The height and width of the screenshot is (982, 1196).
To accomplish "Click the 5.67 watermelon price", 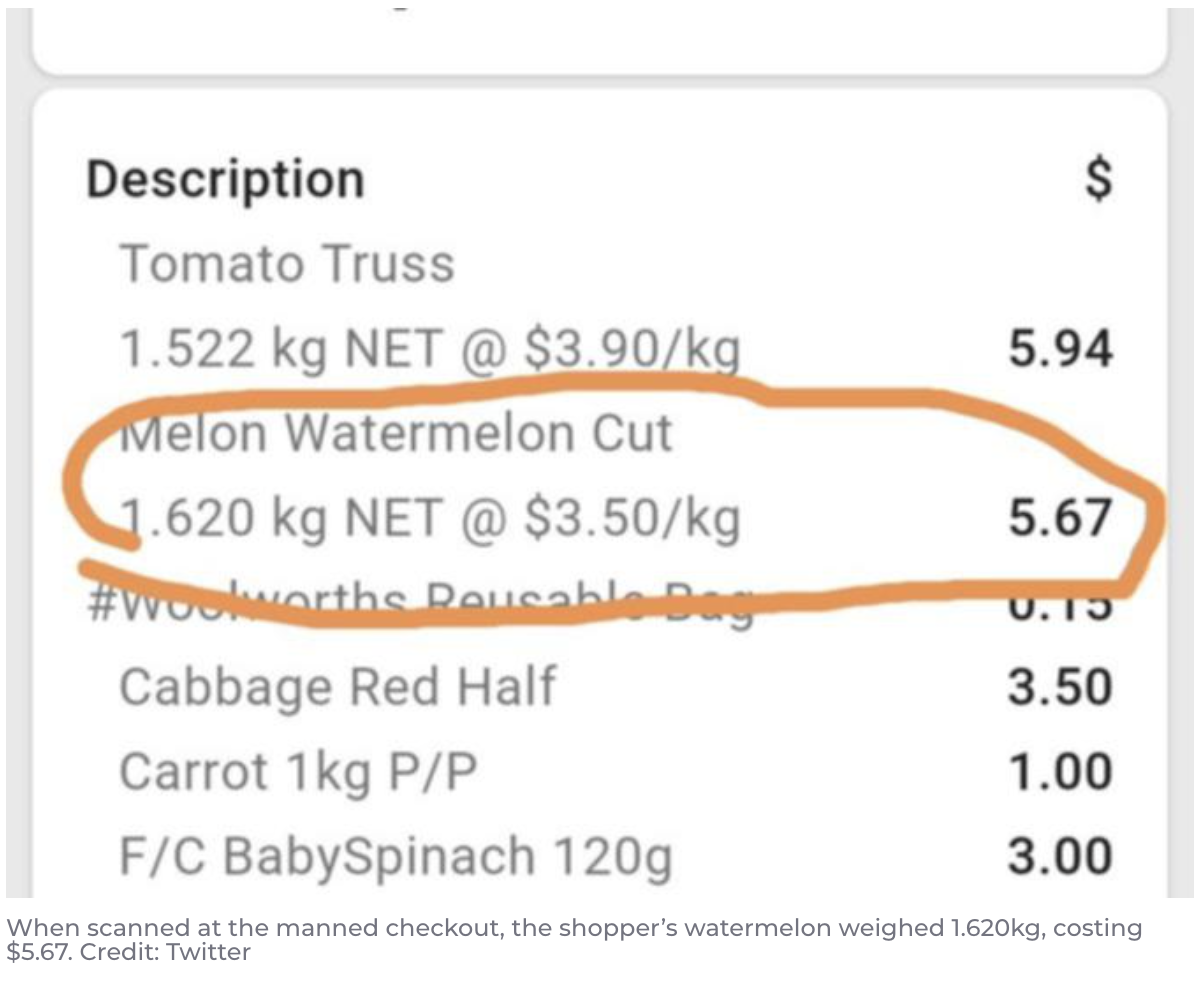I will point(1060,517).
